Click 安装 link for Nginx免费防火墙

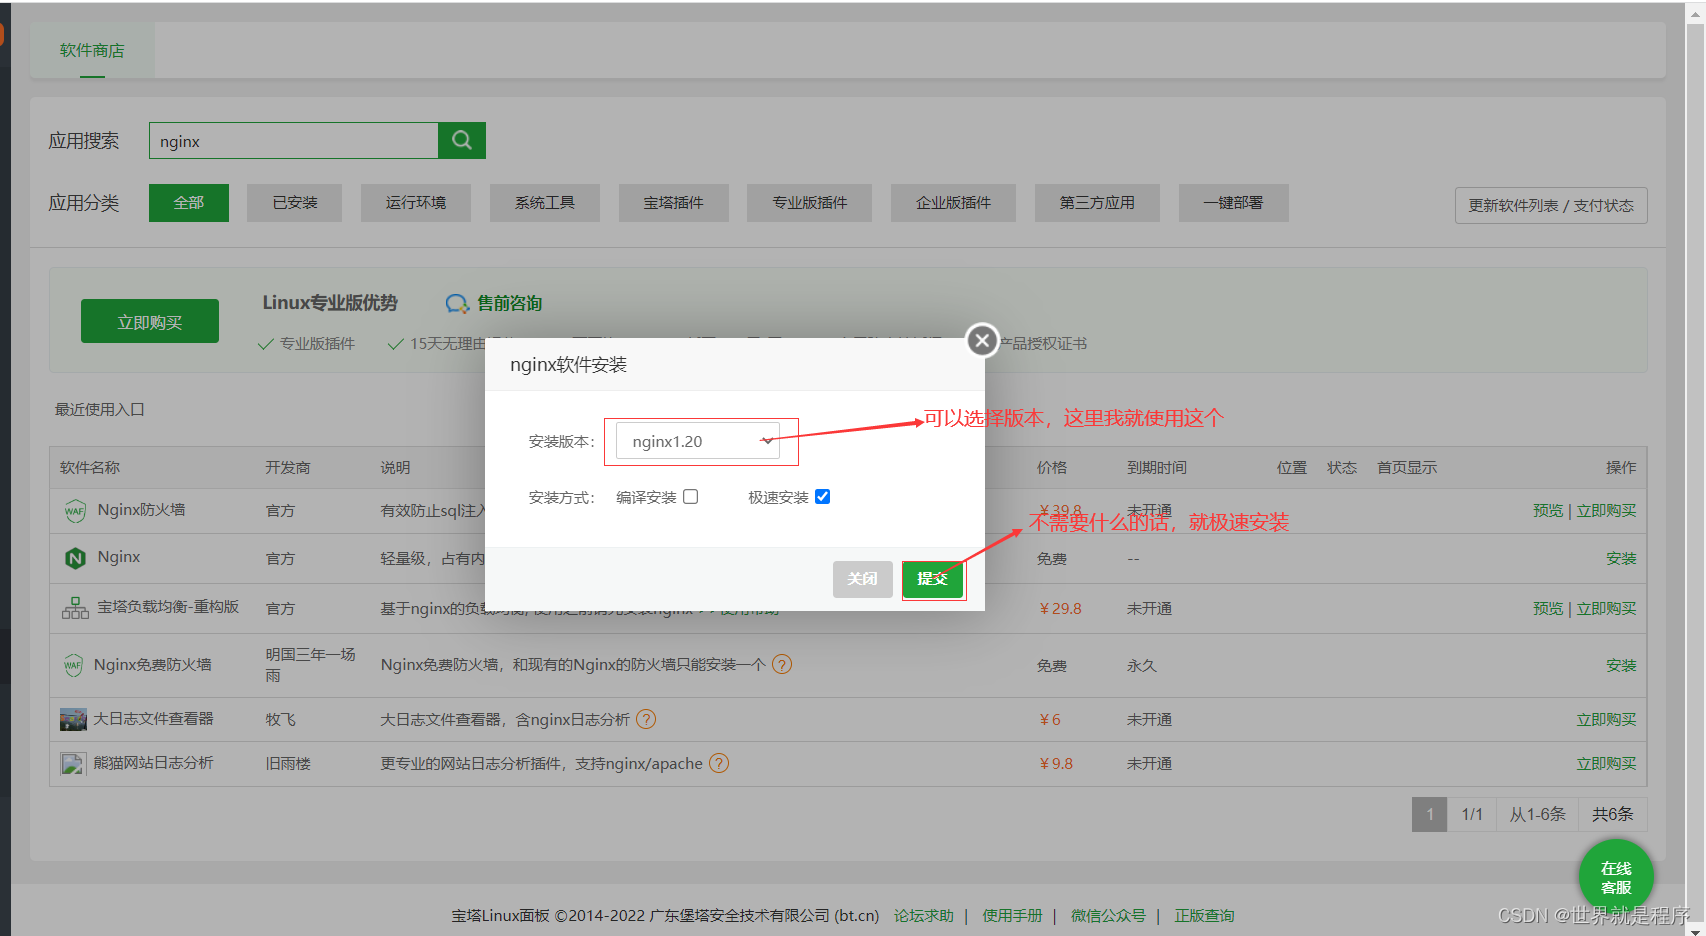pos(1621,665)
